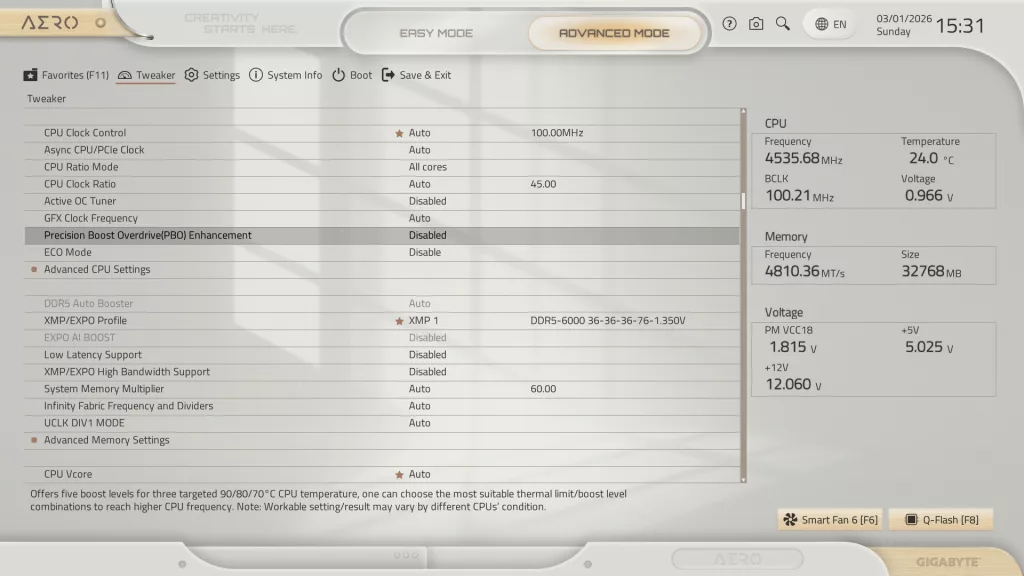1024x576 pixels.
Task: Click the help question mark icon
Action: tap(729, 23)
